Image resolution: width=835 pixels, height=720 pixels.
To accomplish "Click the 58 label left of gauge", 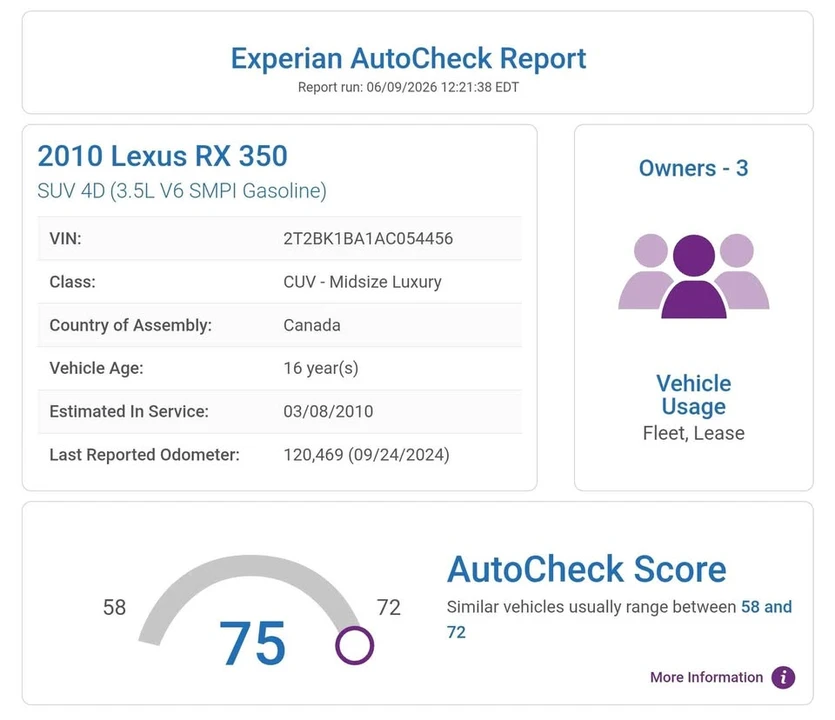I will 114,608.
